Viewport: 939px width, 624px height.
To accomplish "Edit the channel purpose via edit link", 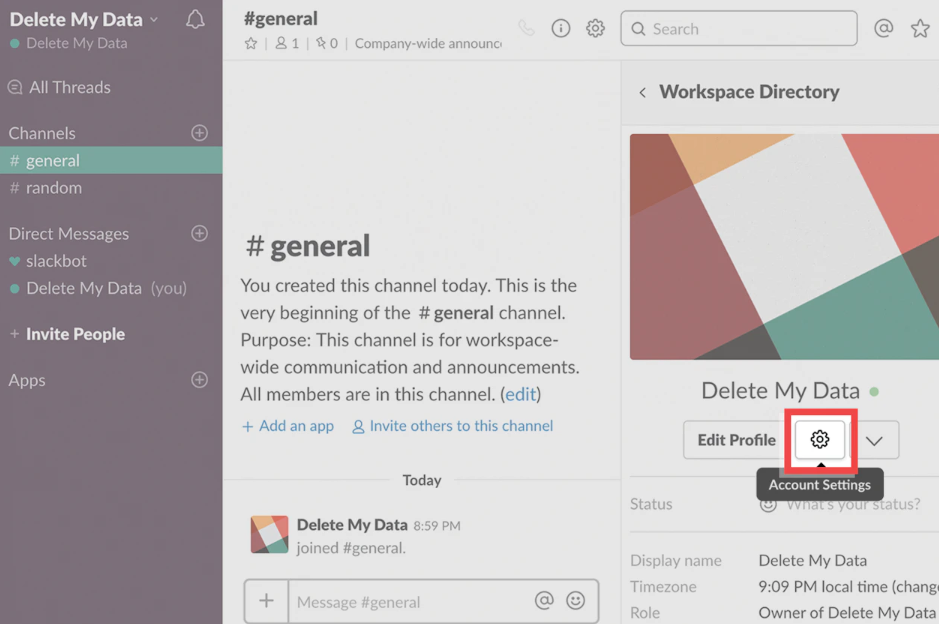I will [520, 394].
